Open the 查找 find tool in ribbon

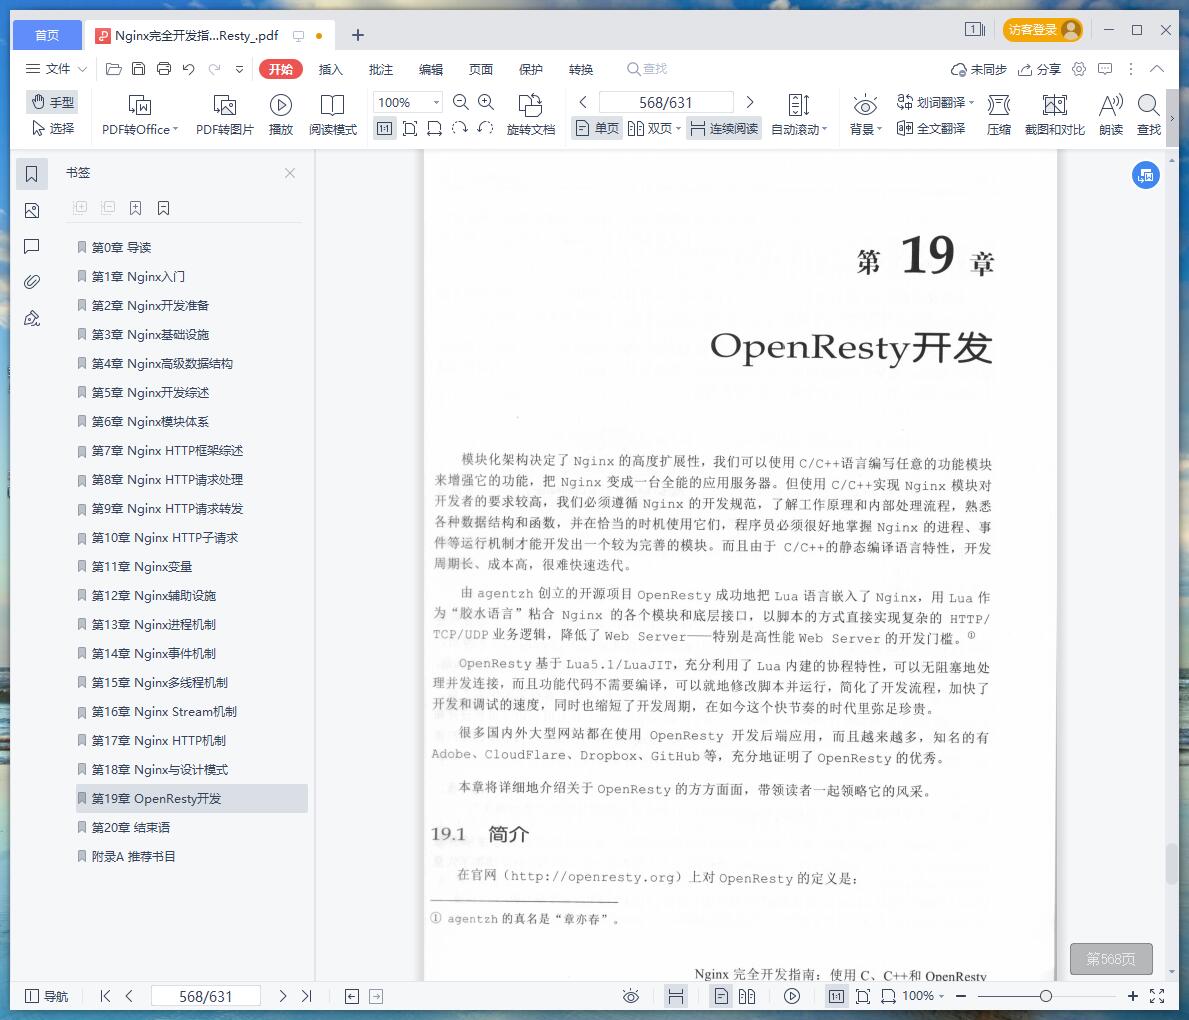pos(1149,114)
